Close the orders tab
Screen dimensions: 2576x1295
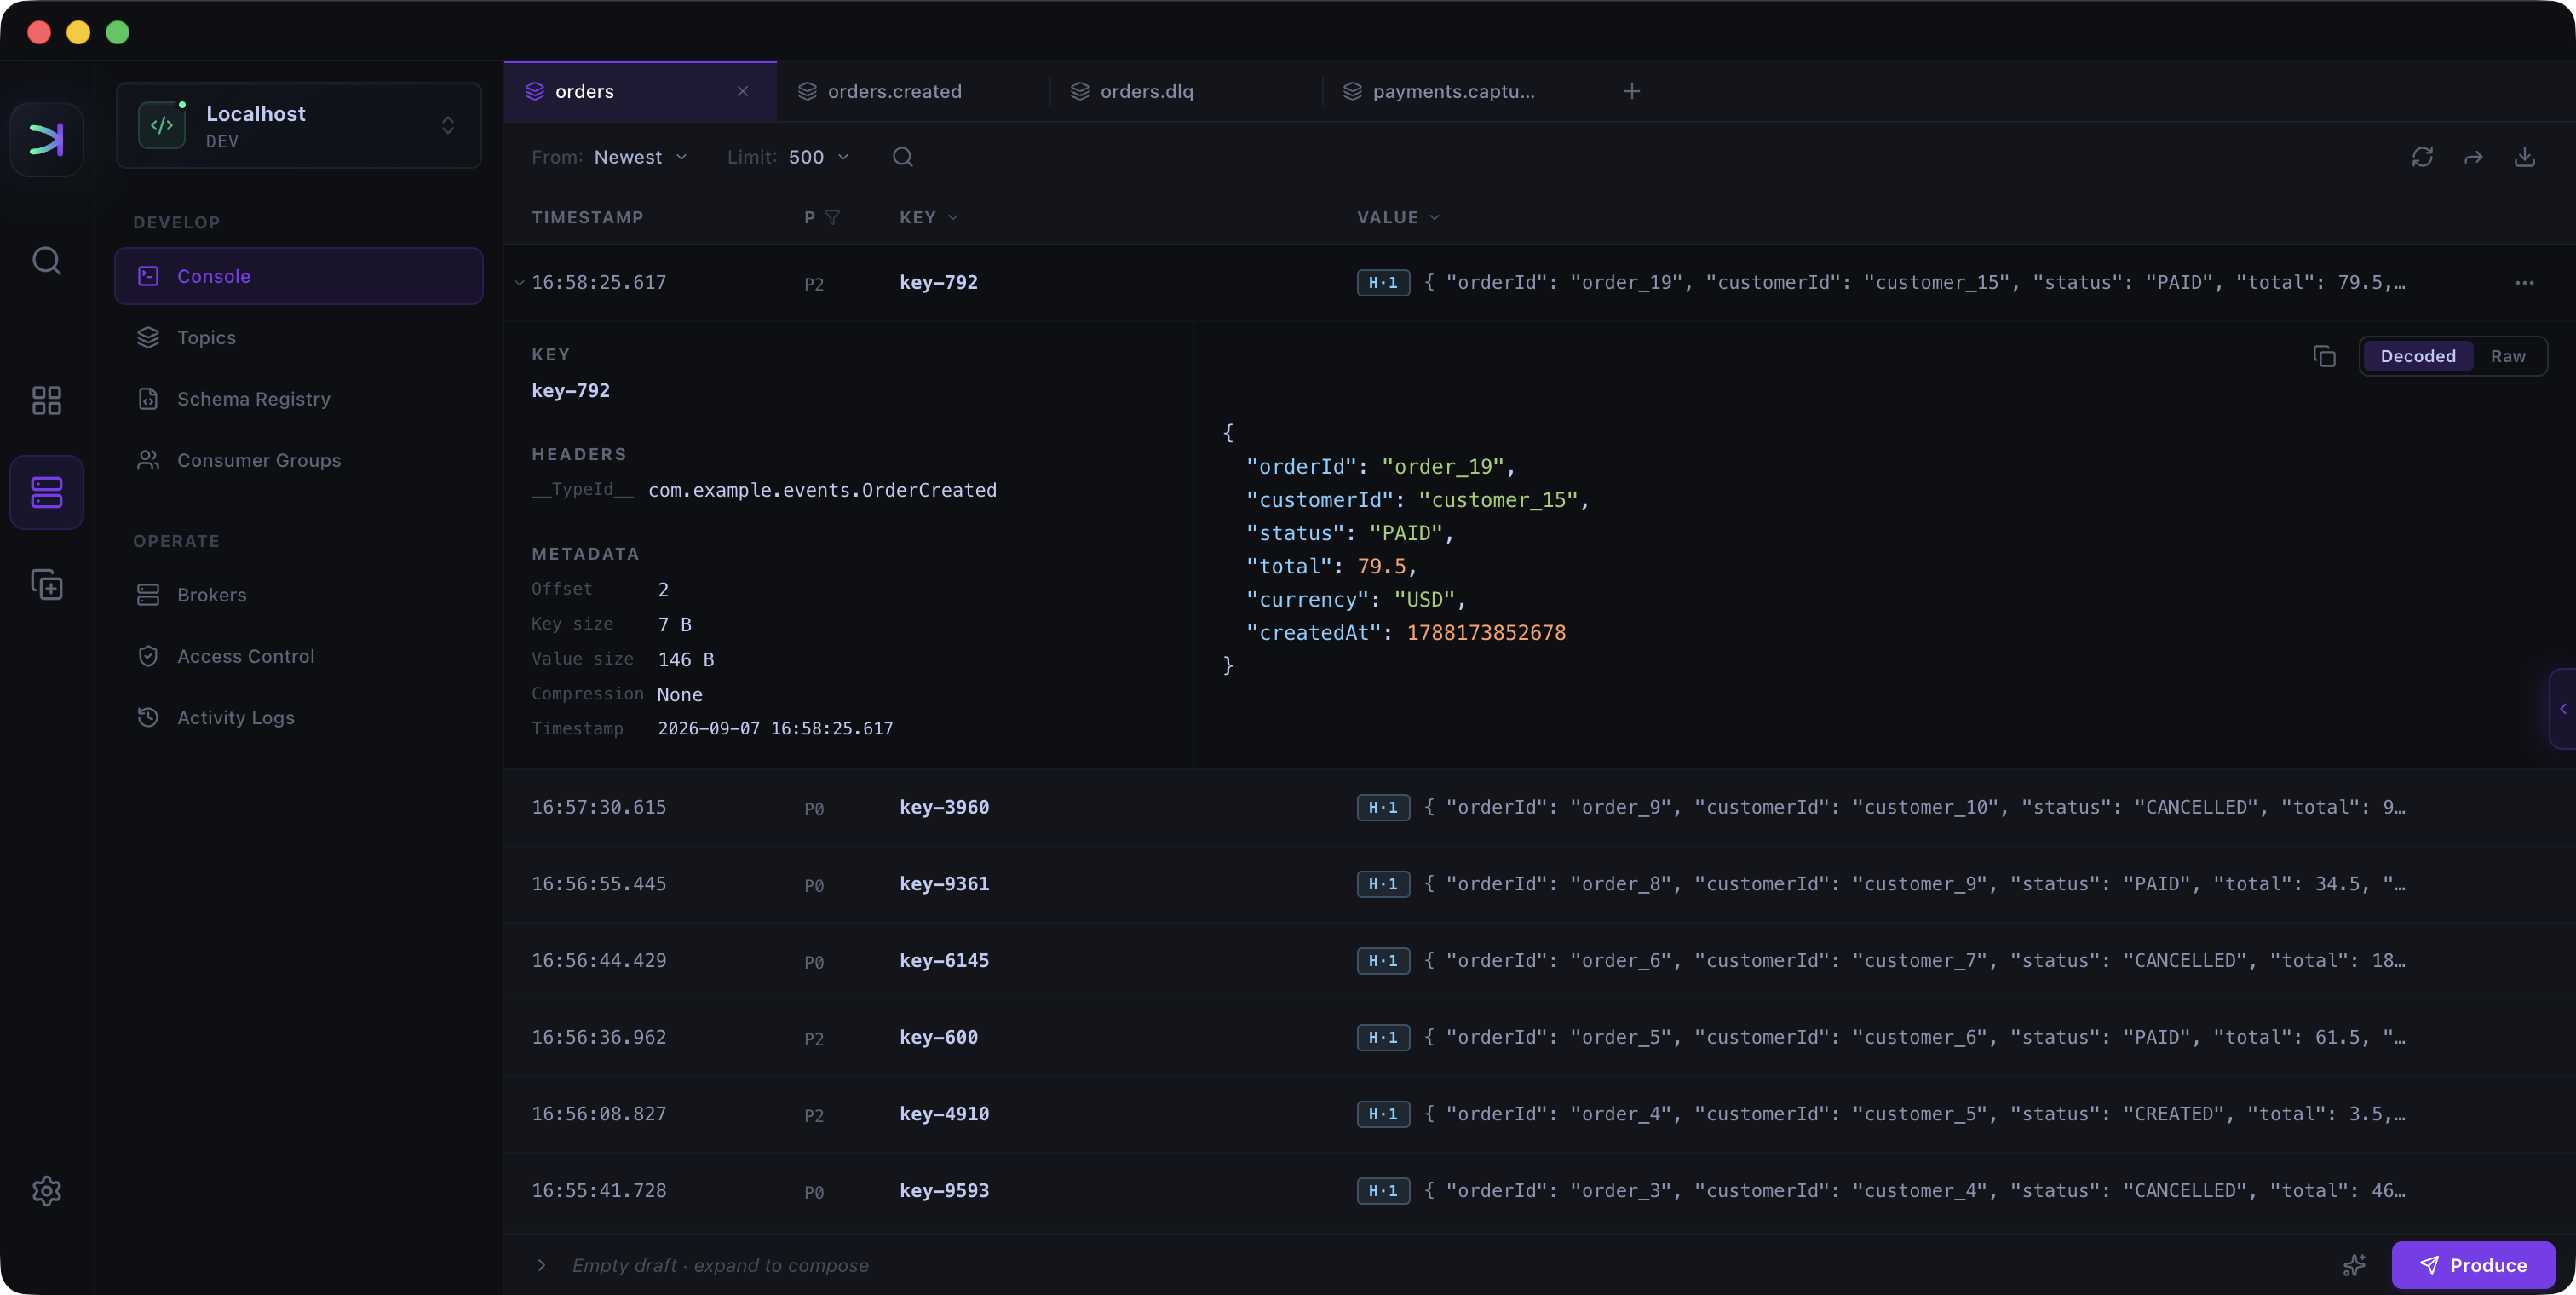[x=742, y=91]
